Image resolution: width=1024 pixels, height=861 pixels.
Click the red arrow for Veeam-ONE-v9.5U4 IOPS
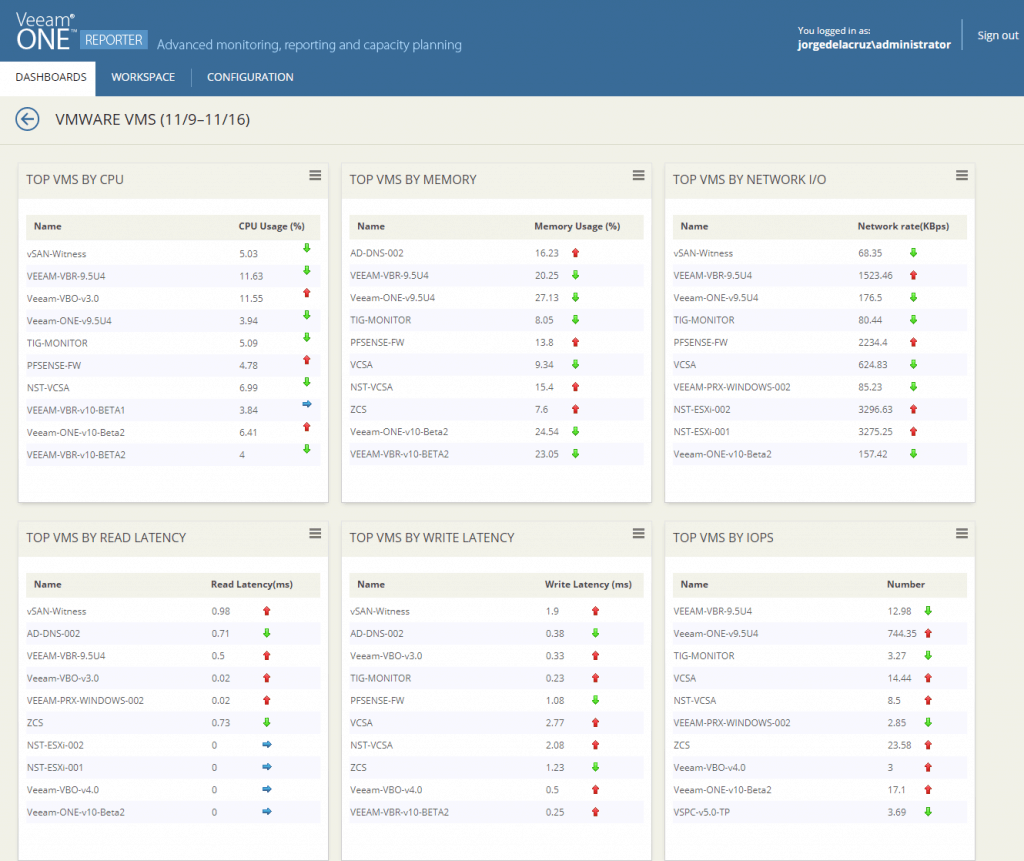point(927,633)
